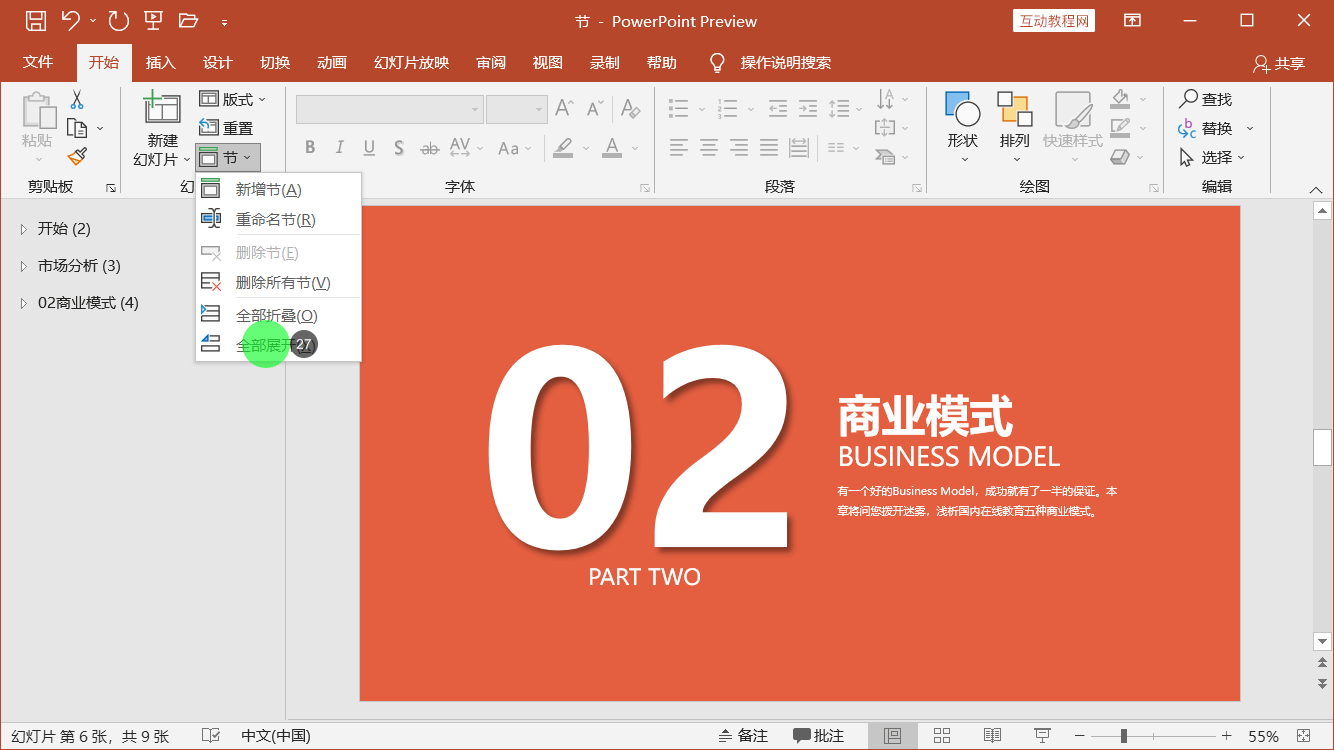Toggle Align Left paragraph button
This screenshot has height=750, width=1334.
pyautogui.click(x=679, y=148)
